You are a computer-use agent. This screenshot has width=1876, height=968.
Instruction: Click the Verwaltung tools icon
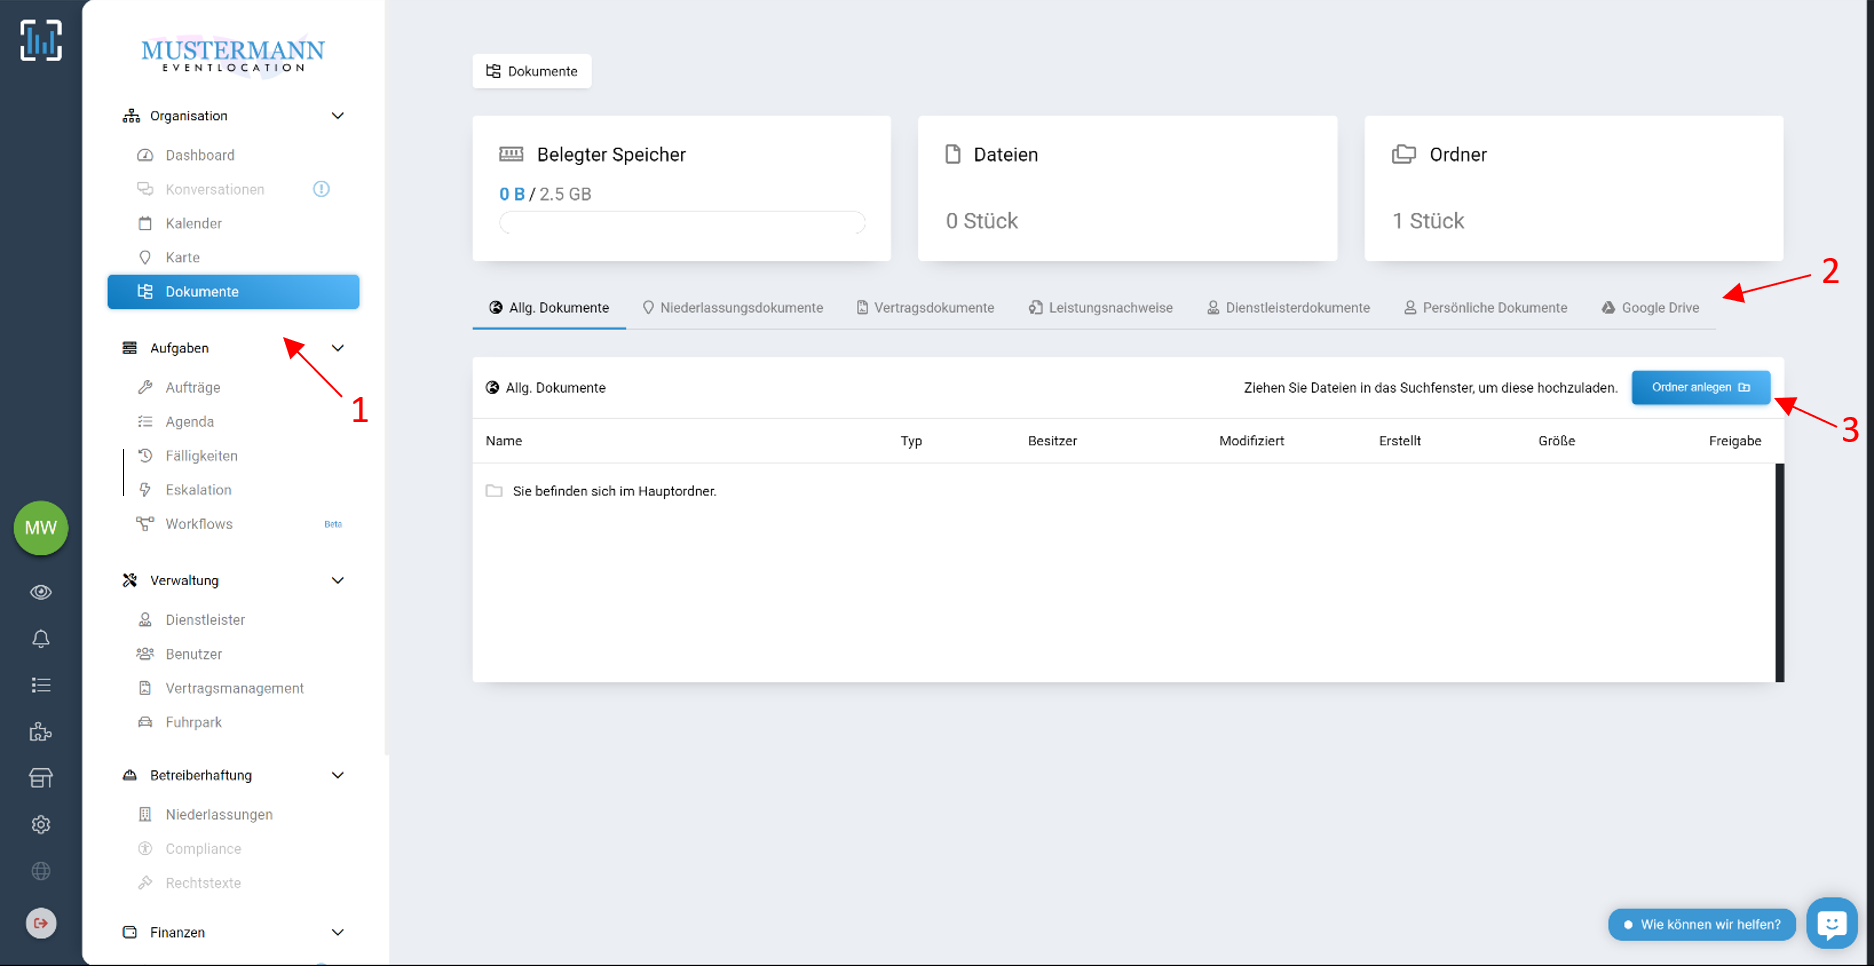(130, 580)
